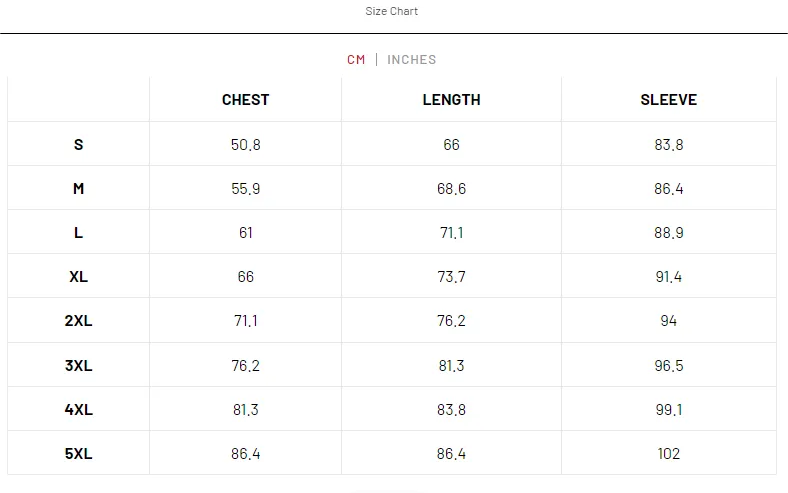Click sleeve value 88,9 for size L

669,232
